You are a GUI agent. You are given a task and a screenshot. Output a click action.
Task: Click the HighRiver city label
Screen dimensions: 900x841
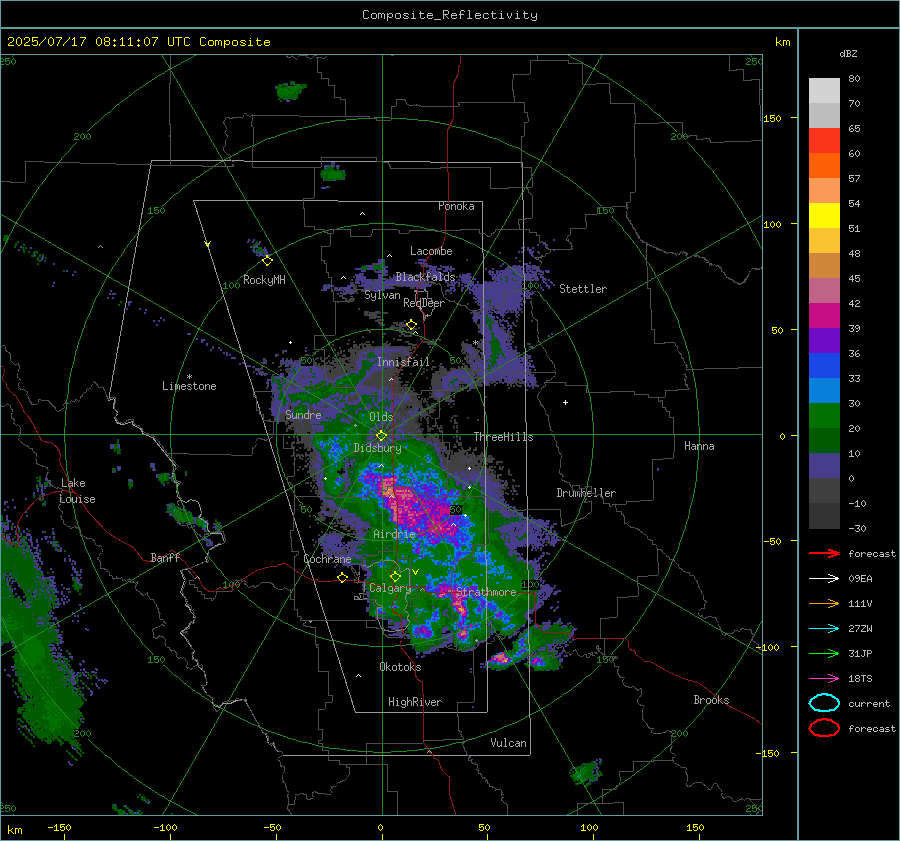tap(415, 702)
